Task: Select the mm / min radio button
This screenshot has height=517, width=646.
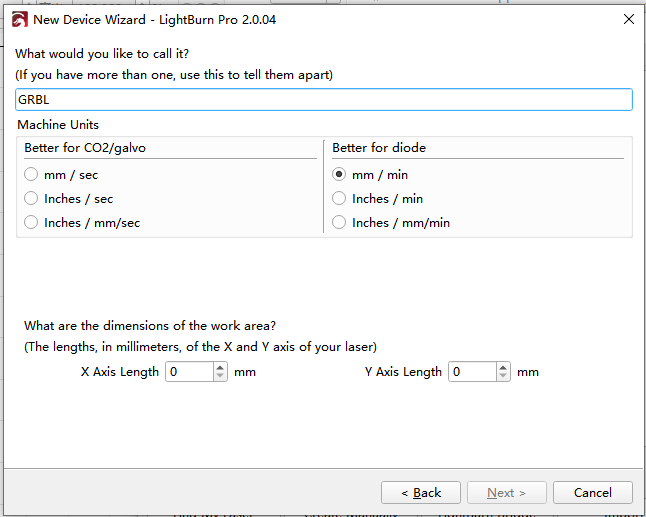Action: pos(339,175)
